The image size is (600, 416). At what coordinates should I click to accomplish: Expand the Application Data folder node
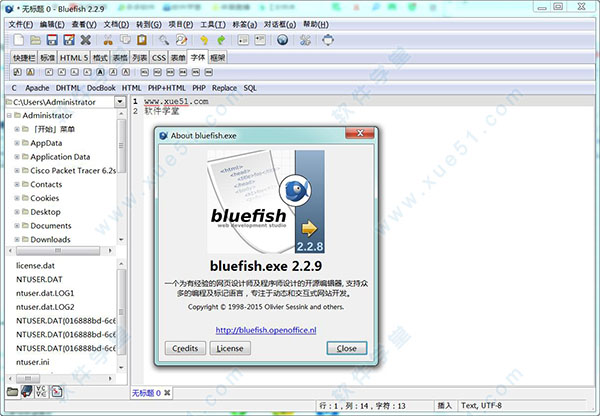pyautogui.click(x=17, y=157)
